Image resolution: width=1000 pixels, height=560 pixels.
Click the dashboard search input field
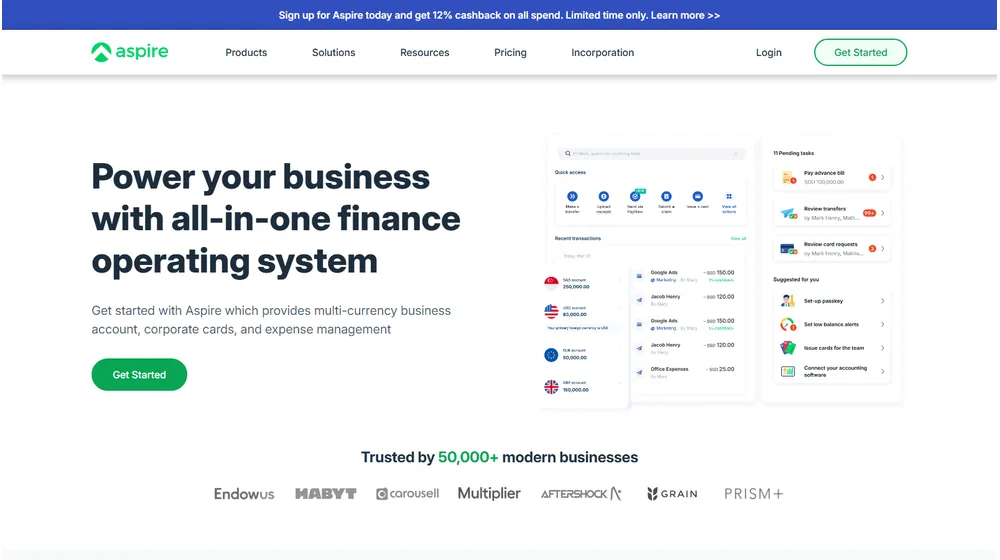652,154
